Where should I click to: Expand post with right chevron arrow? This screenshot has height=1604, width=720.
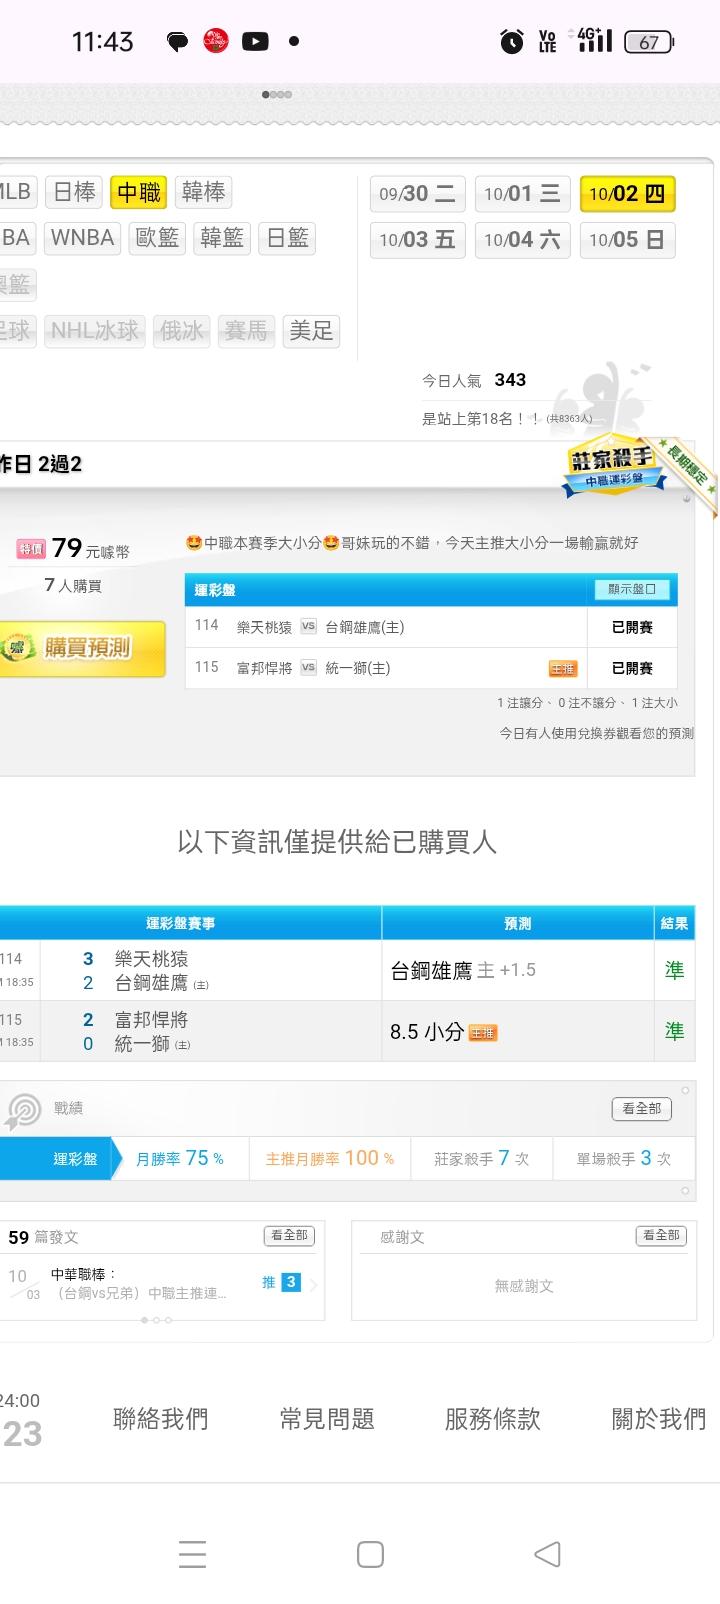(314, 1284)
